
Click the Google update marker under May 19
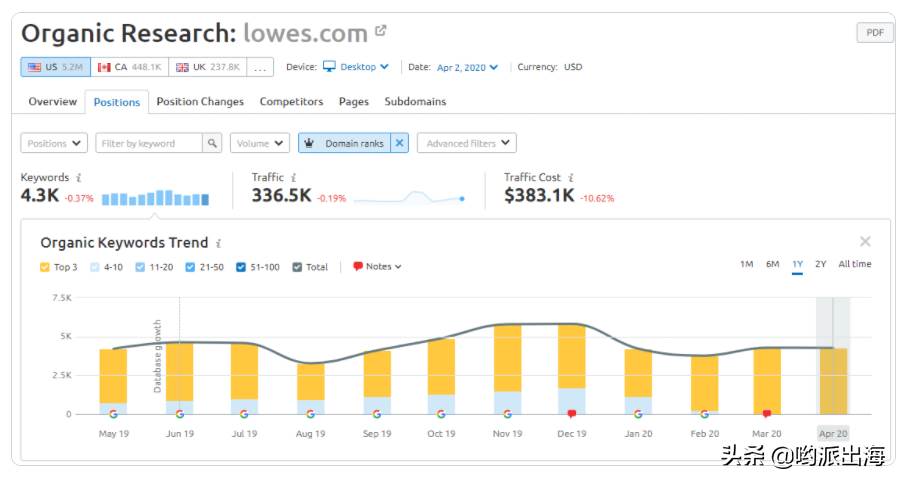click(x=114, y=414)
